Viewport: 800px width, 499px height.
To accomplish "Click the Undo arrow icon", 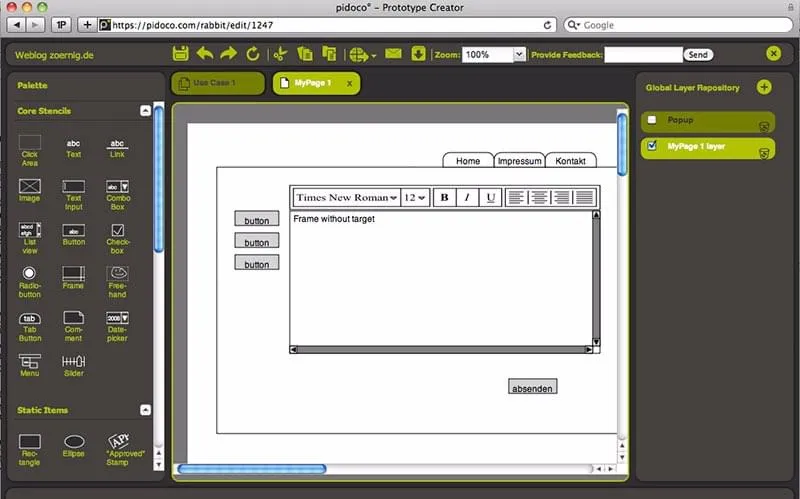I will click(205, 54).
